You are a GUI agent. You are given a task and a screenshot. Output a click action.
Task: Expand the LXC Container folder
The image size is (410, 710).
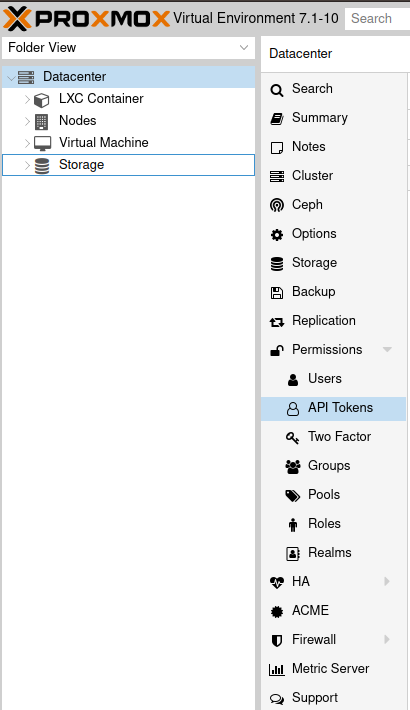point(27,99)
